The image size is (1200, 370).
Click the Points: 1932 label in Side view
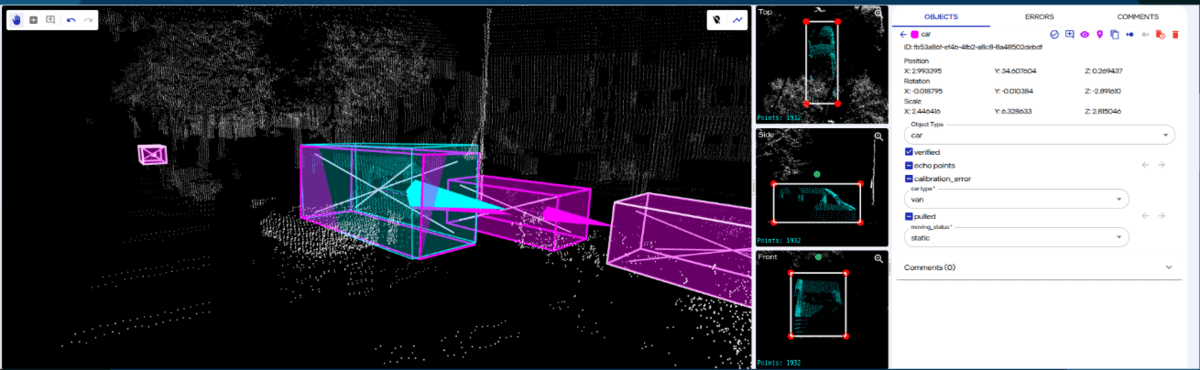click(780, 241)
